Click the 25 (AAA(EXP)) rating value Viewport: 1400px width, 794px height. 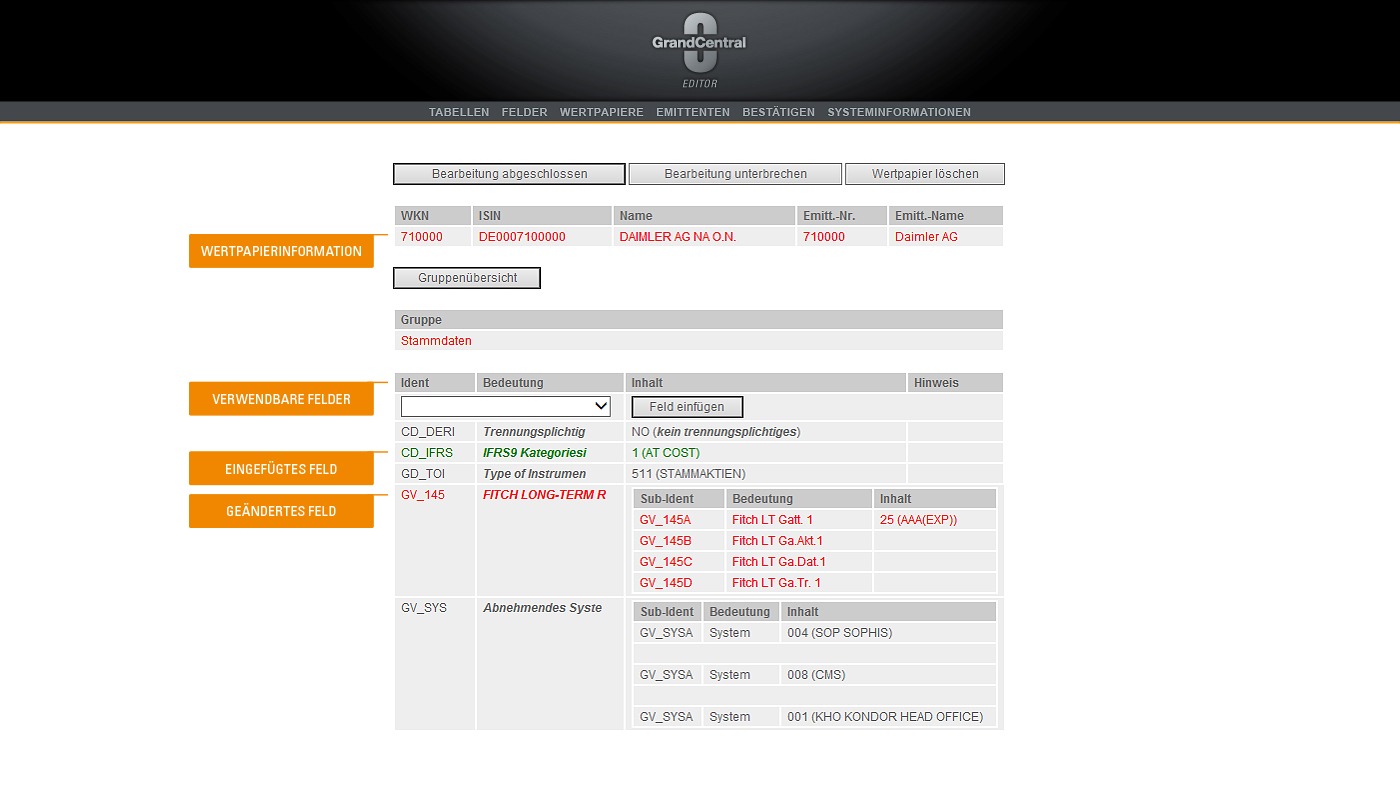pos(919,520)
